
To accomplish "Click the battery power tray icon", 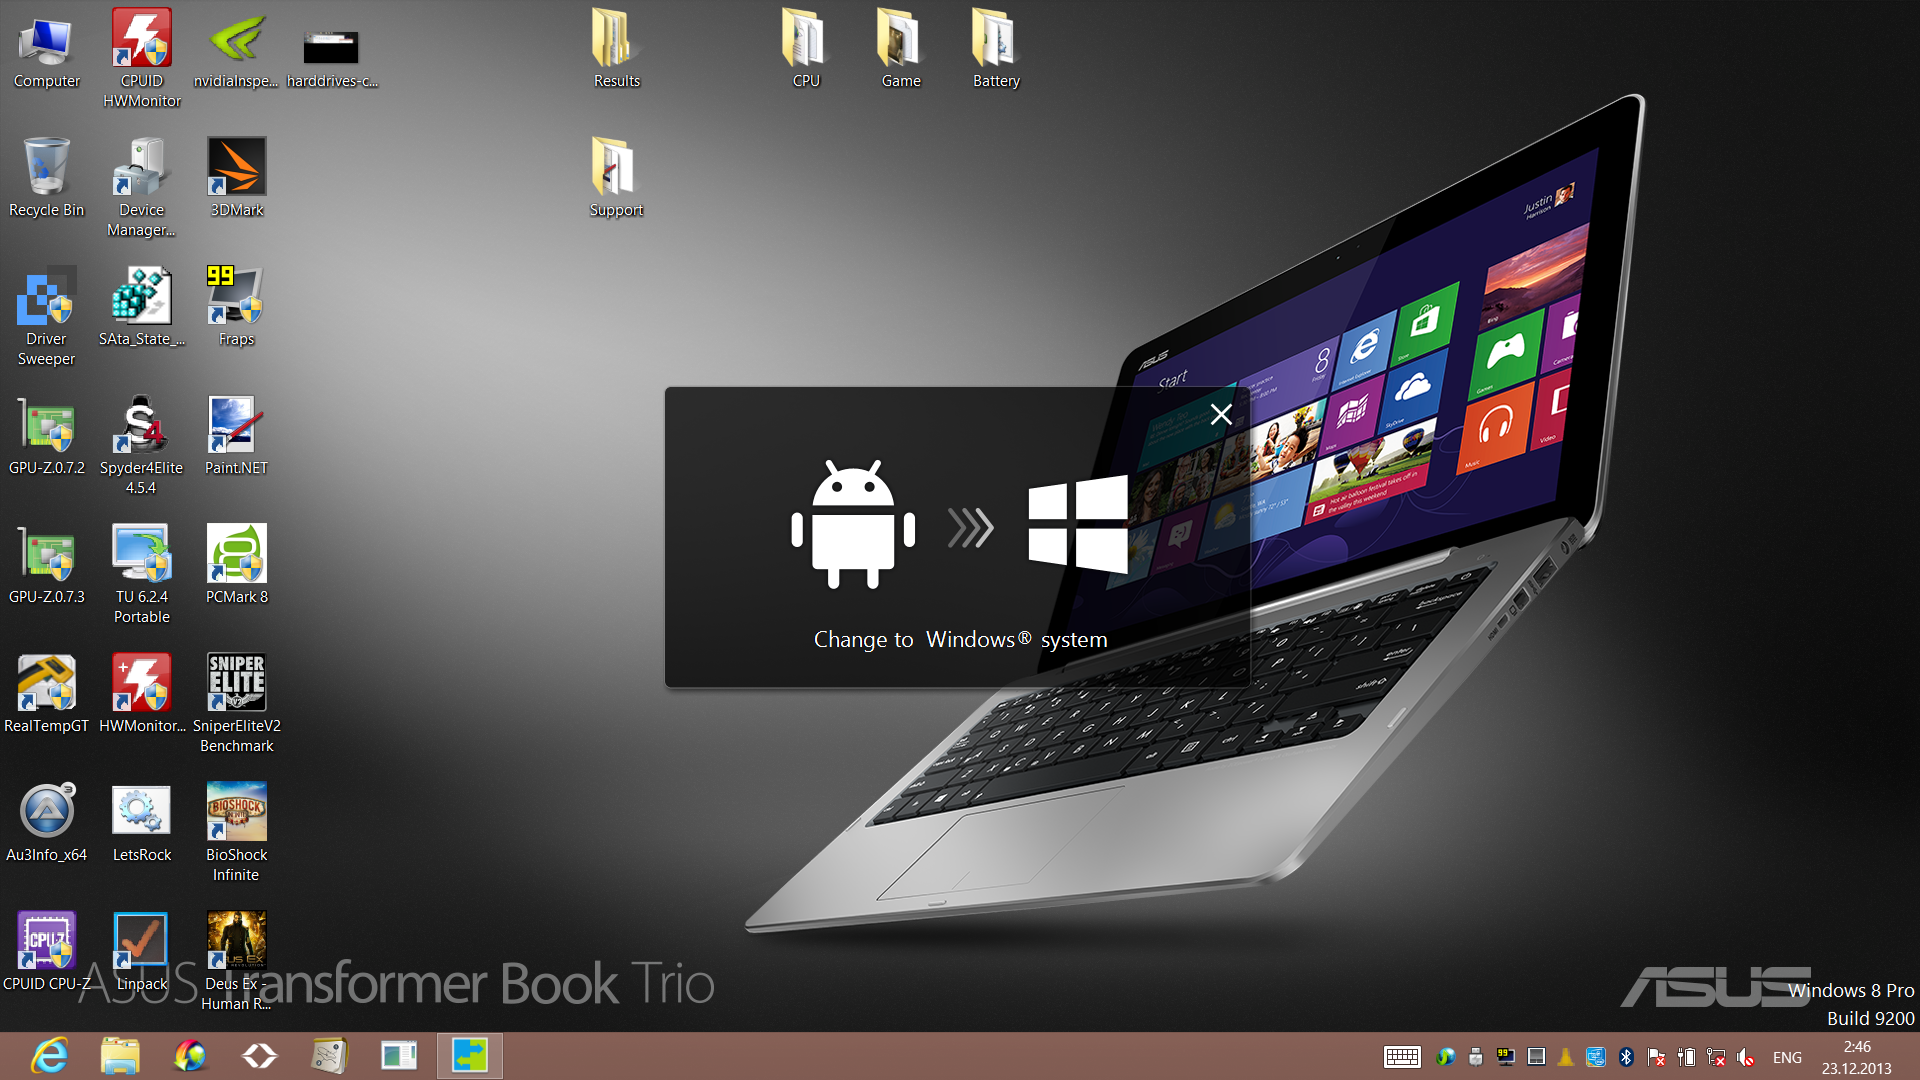I will pyautogui.click(x=1686, y=1057).
